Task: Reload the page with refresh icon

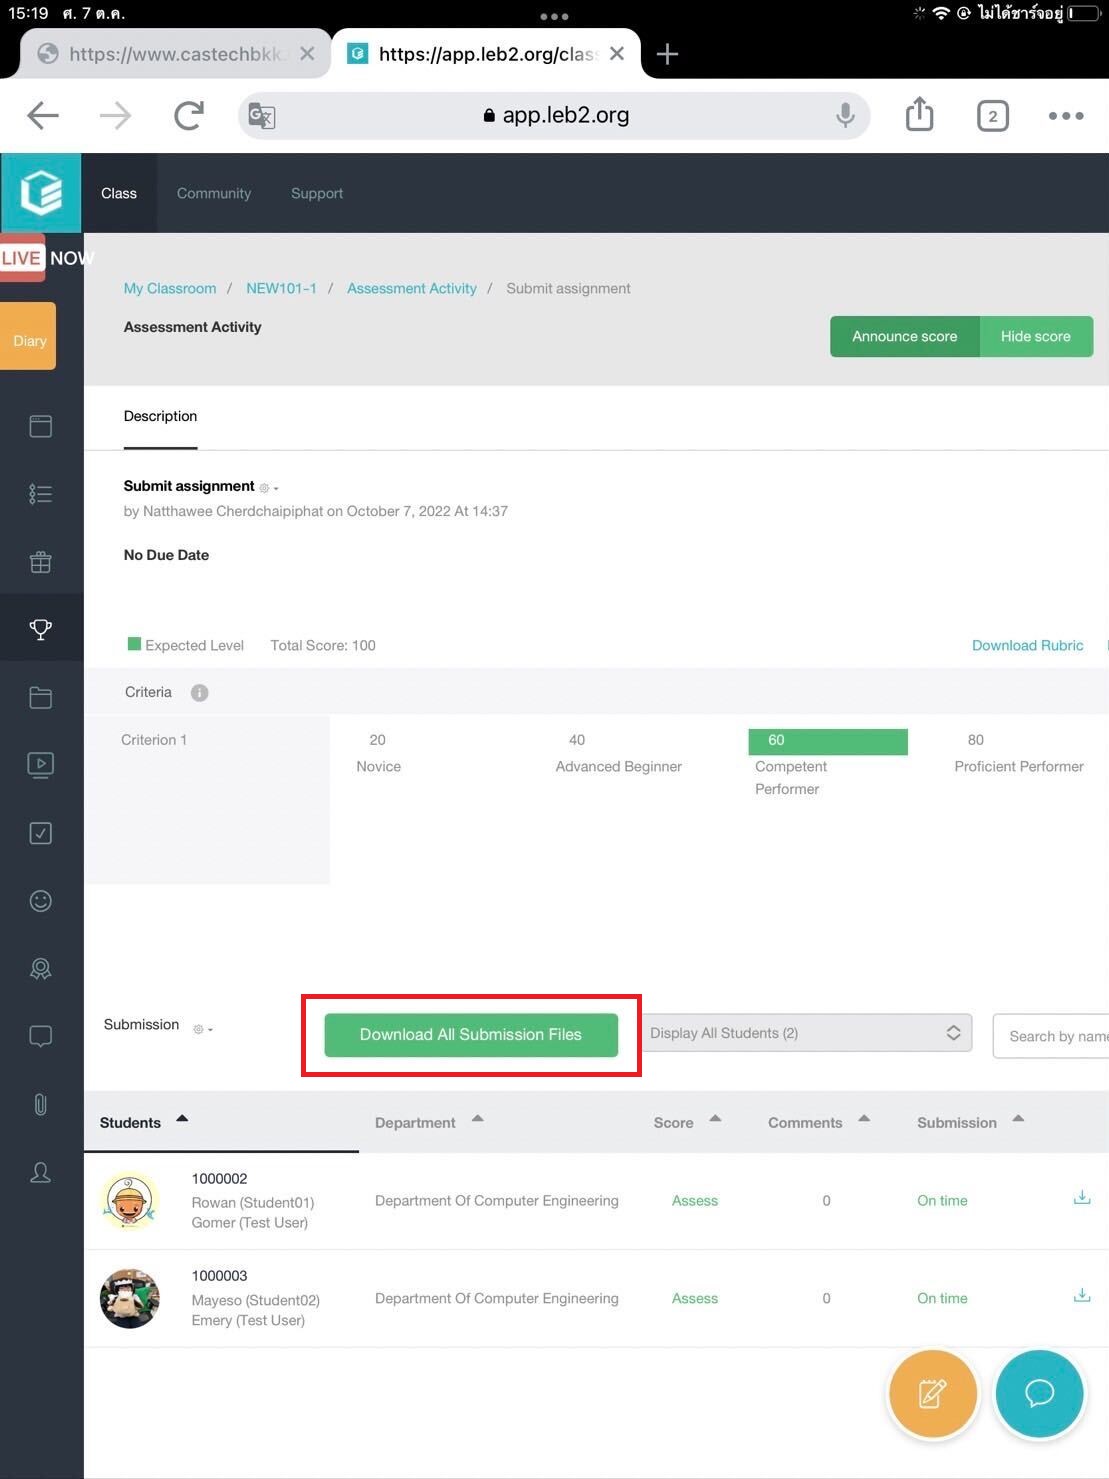Action: (189, 116)
